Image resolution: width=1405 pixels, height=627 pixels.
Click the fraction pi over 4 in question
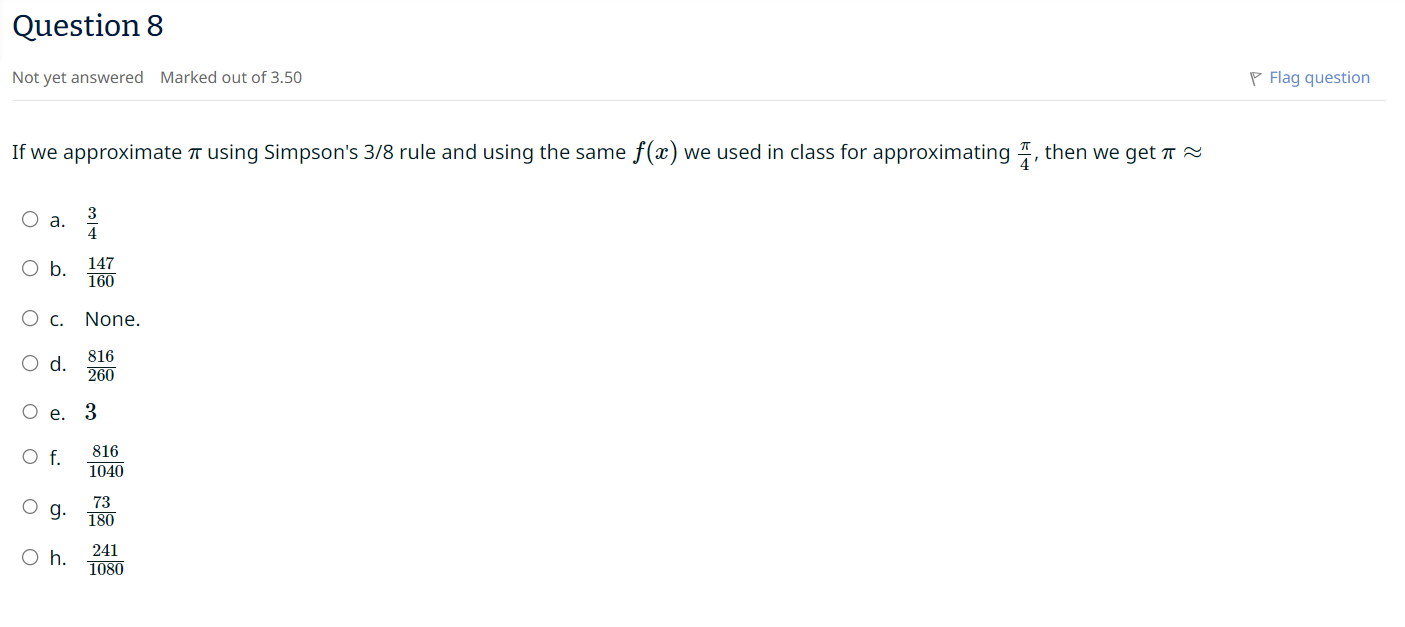(1022, 152)
